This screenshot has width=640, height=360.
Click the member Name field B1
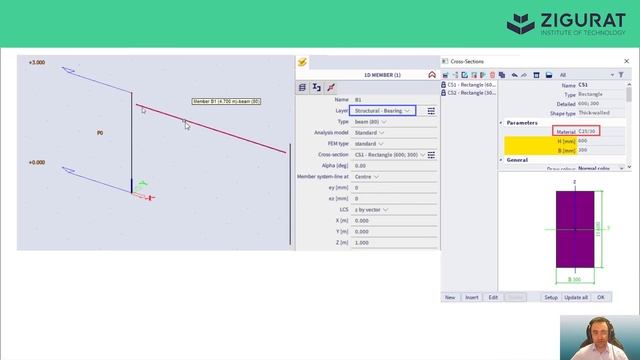(x=395, y=100)
